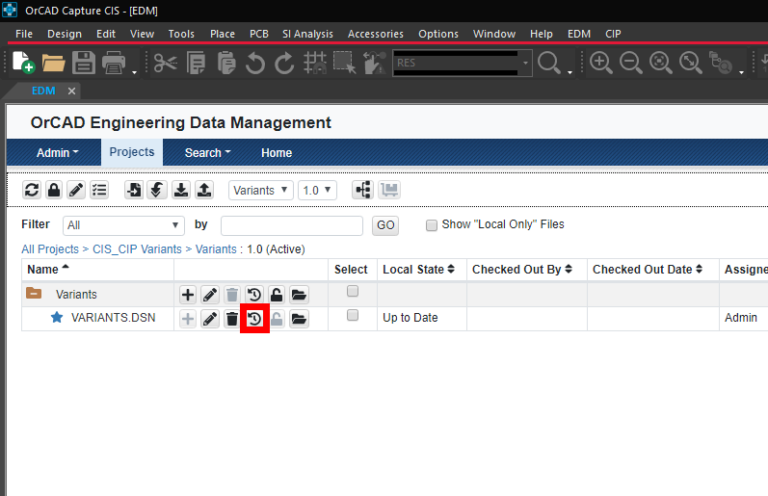Click the EDM refresh icon
The width and height of the screenshot is (768, 496).
32,190
